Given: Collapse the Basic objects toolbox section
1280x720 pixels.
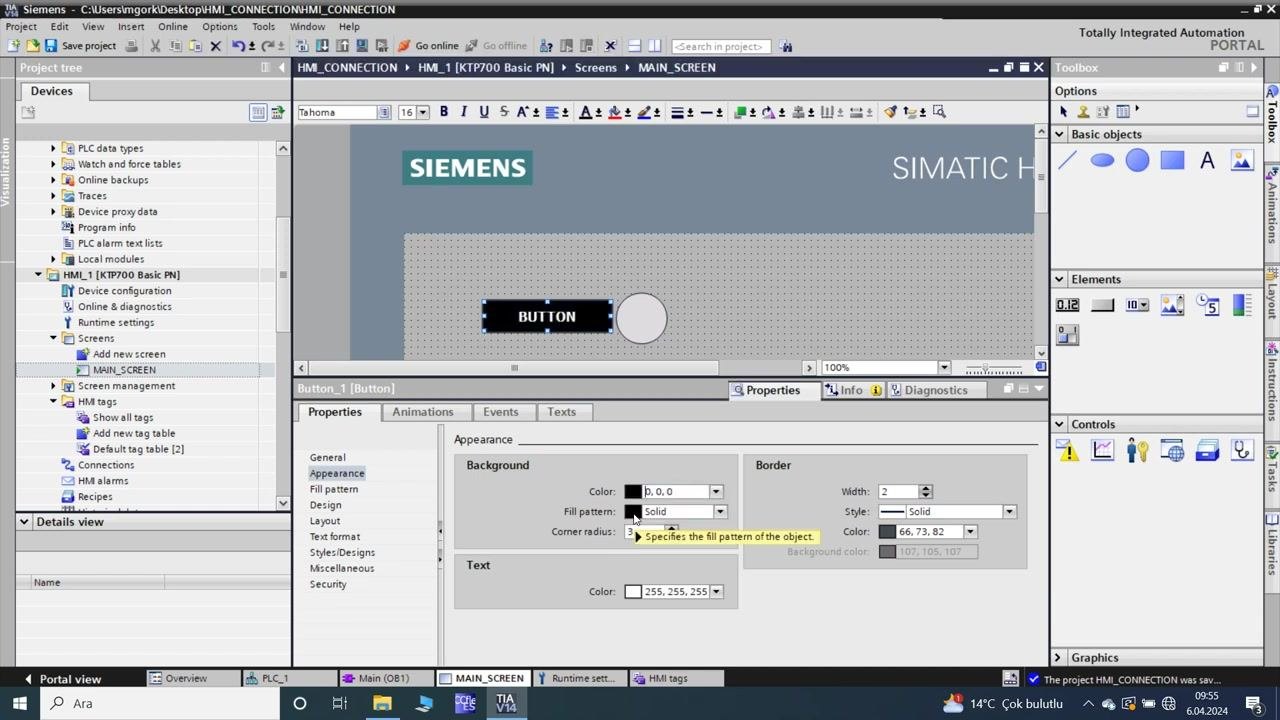Looking at the screenshot, I should point(1059,134).
